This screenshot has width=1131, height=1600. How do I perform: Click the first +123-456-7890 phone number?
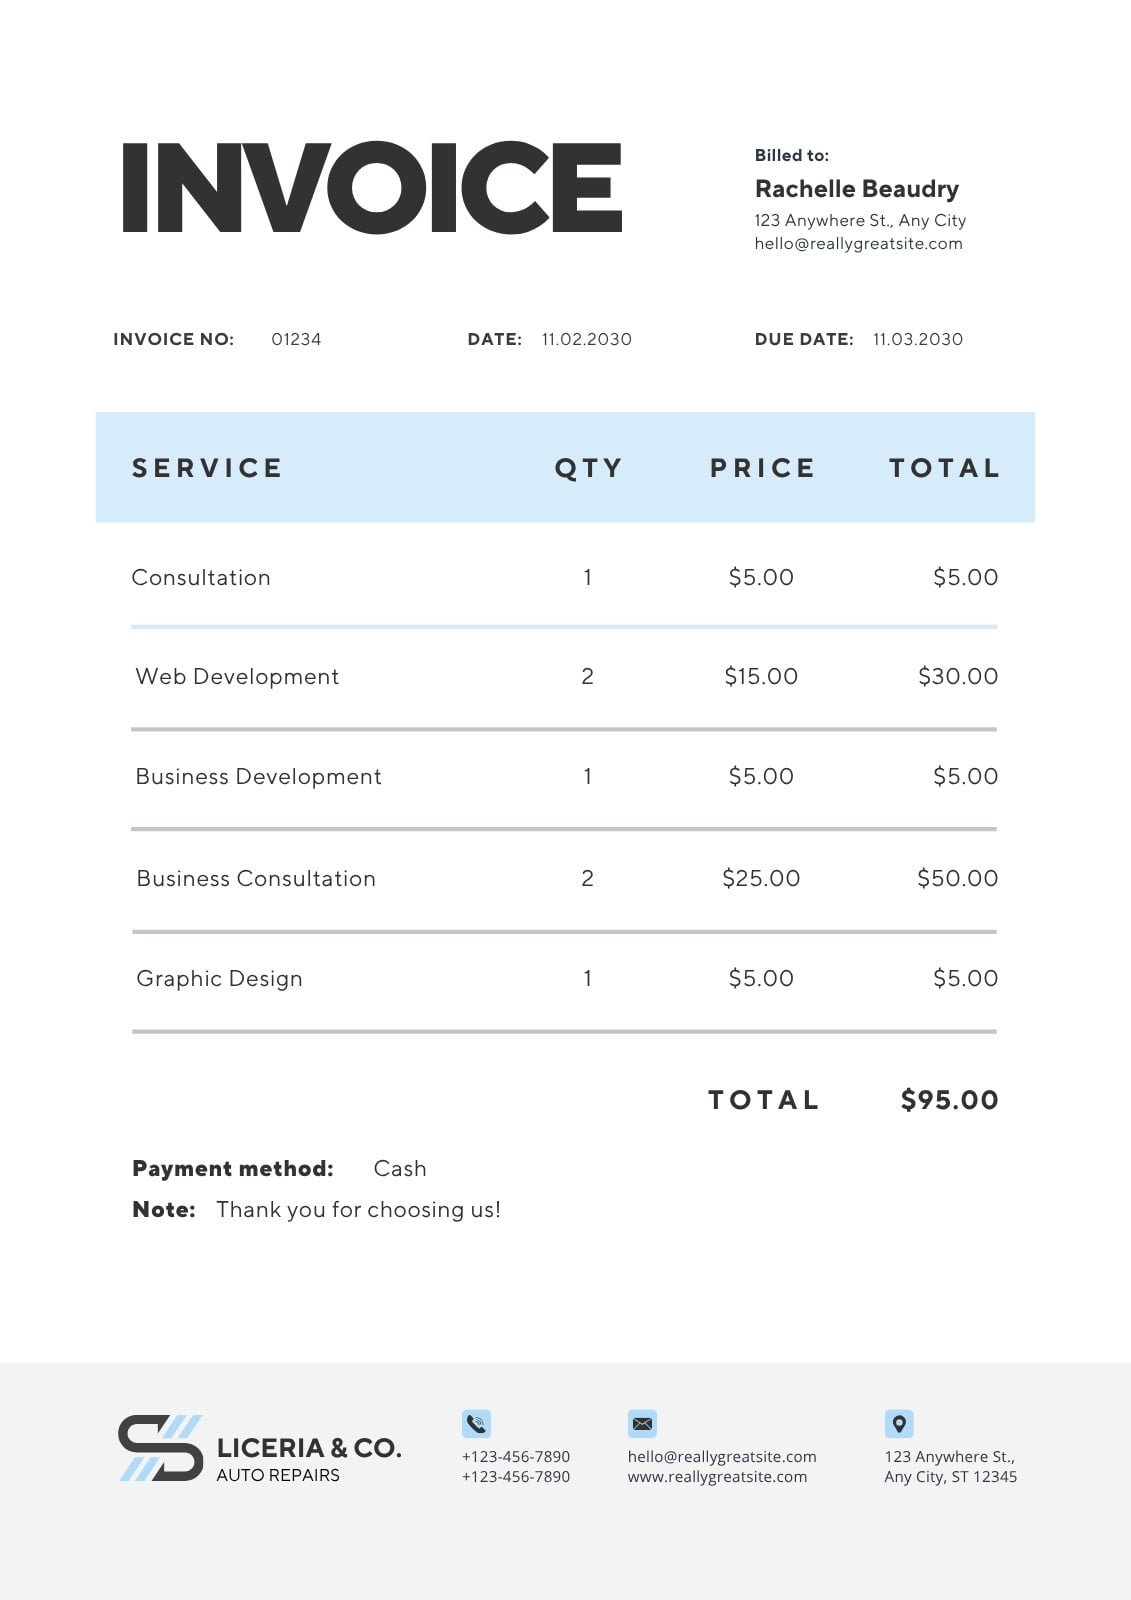516,1457
